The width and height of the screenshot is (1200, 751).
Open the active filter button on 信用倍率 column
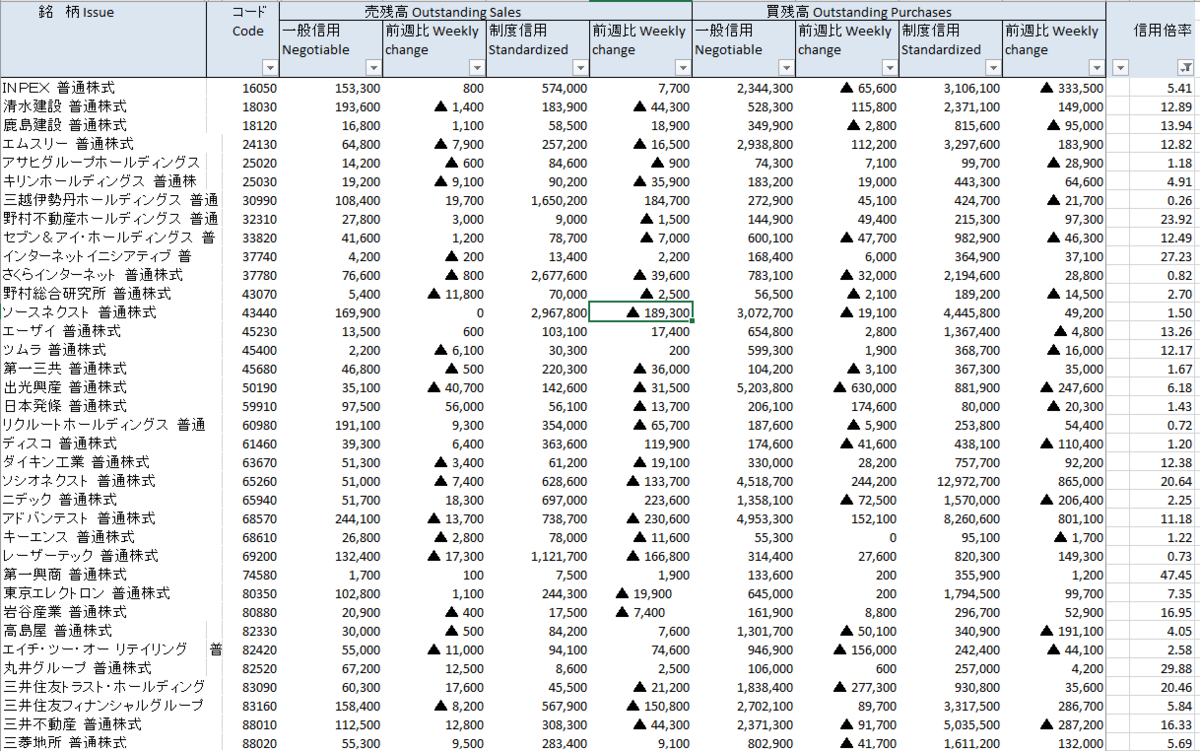[1185, 67]
